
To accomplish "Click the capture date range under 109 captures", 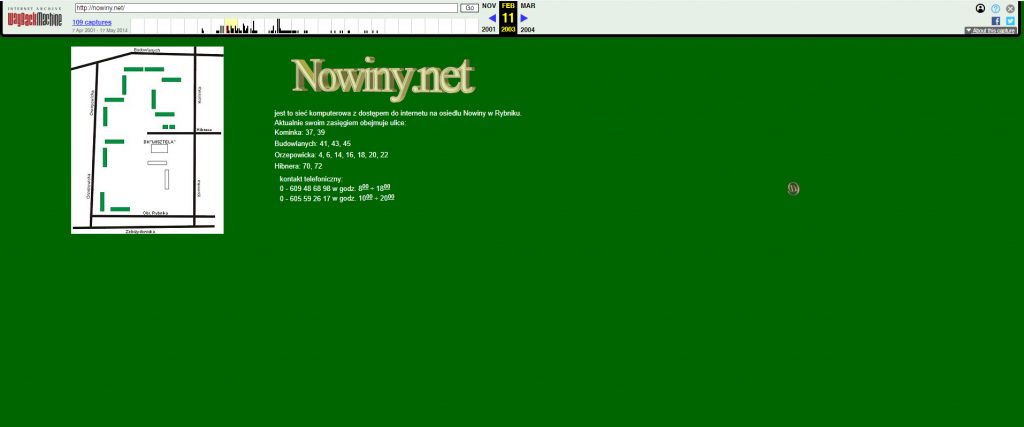I will click(x=100, y=30).
